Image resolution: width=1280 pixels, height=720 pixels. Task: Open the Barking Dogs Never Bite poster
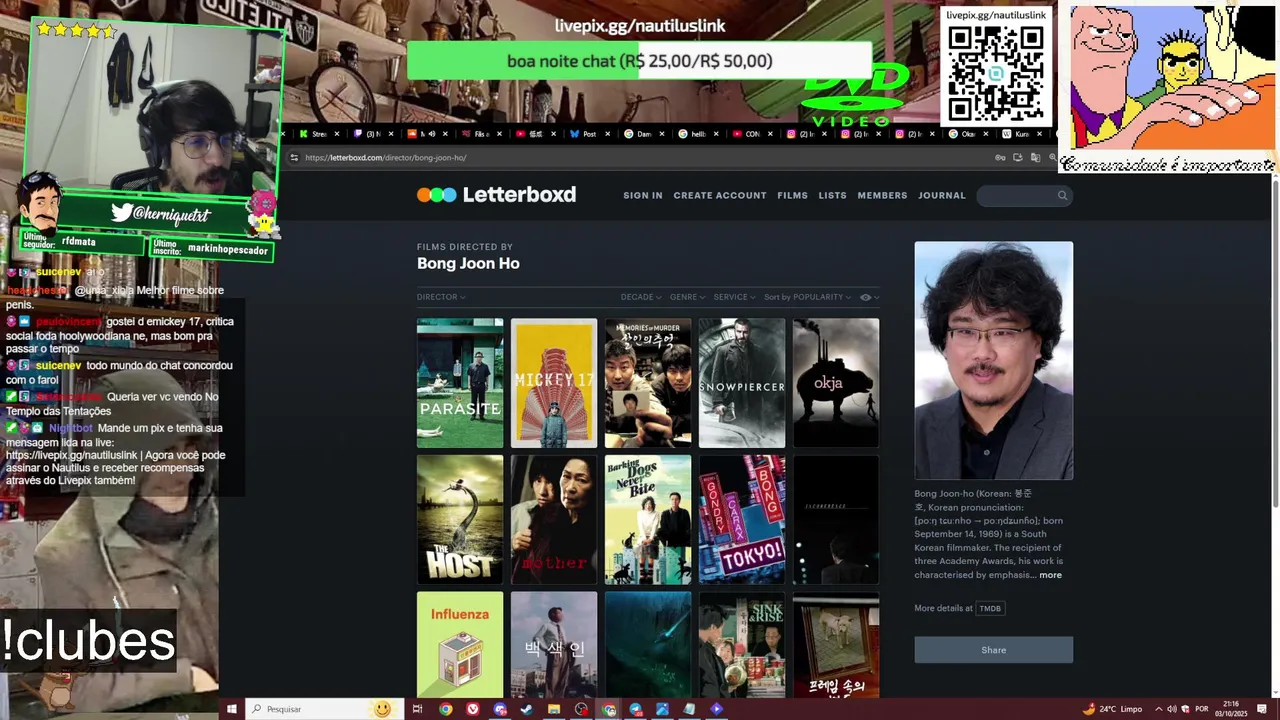(x=648, y=520)
